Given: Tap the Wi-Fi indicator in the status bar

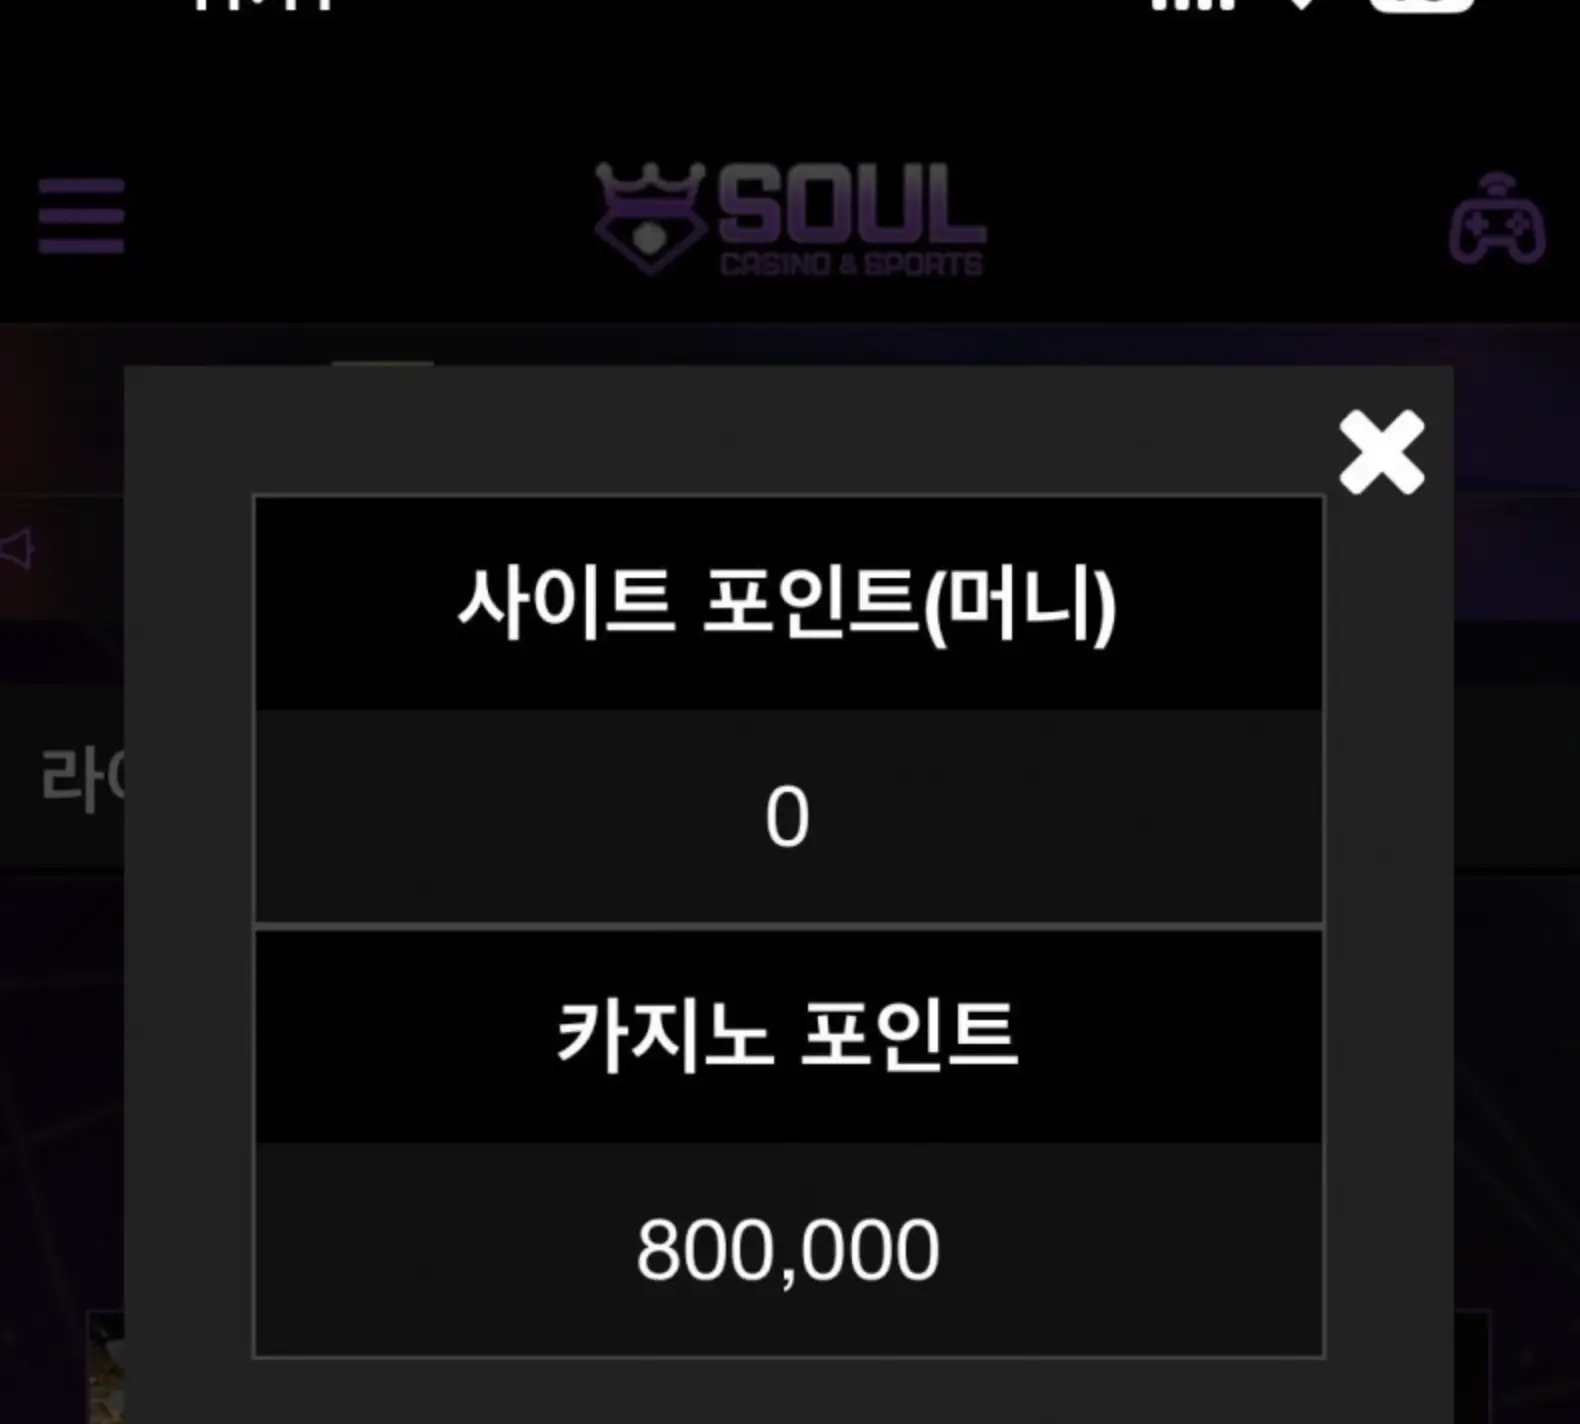Looking at the screenshot, I should [1301, 4].
